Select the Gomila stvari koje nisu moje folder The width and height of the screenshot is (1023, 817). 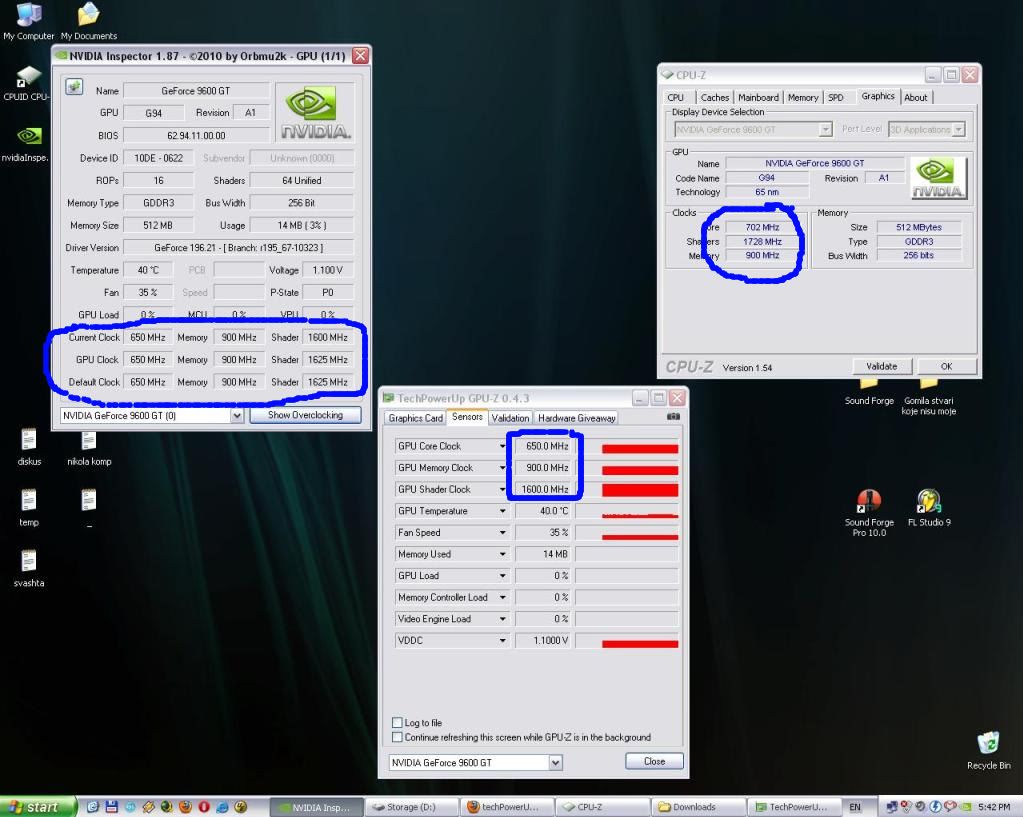pos(928,397)
